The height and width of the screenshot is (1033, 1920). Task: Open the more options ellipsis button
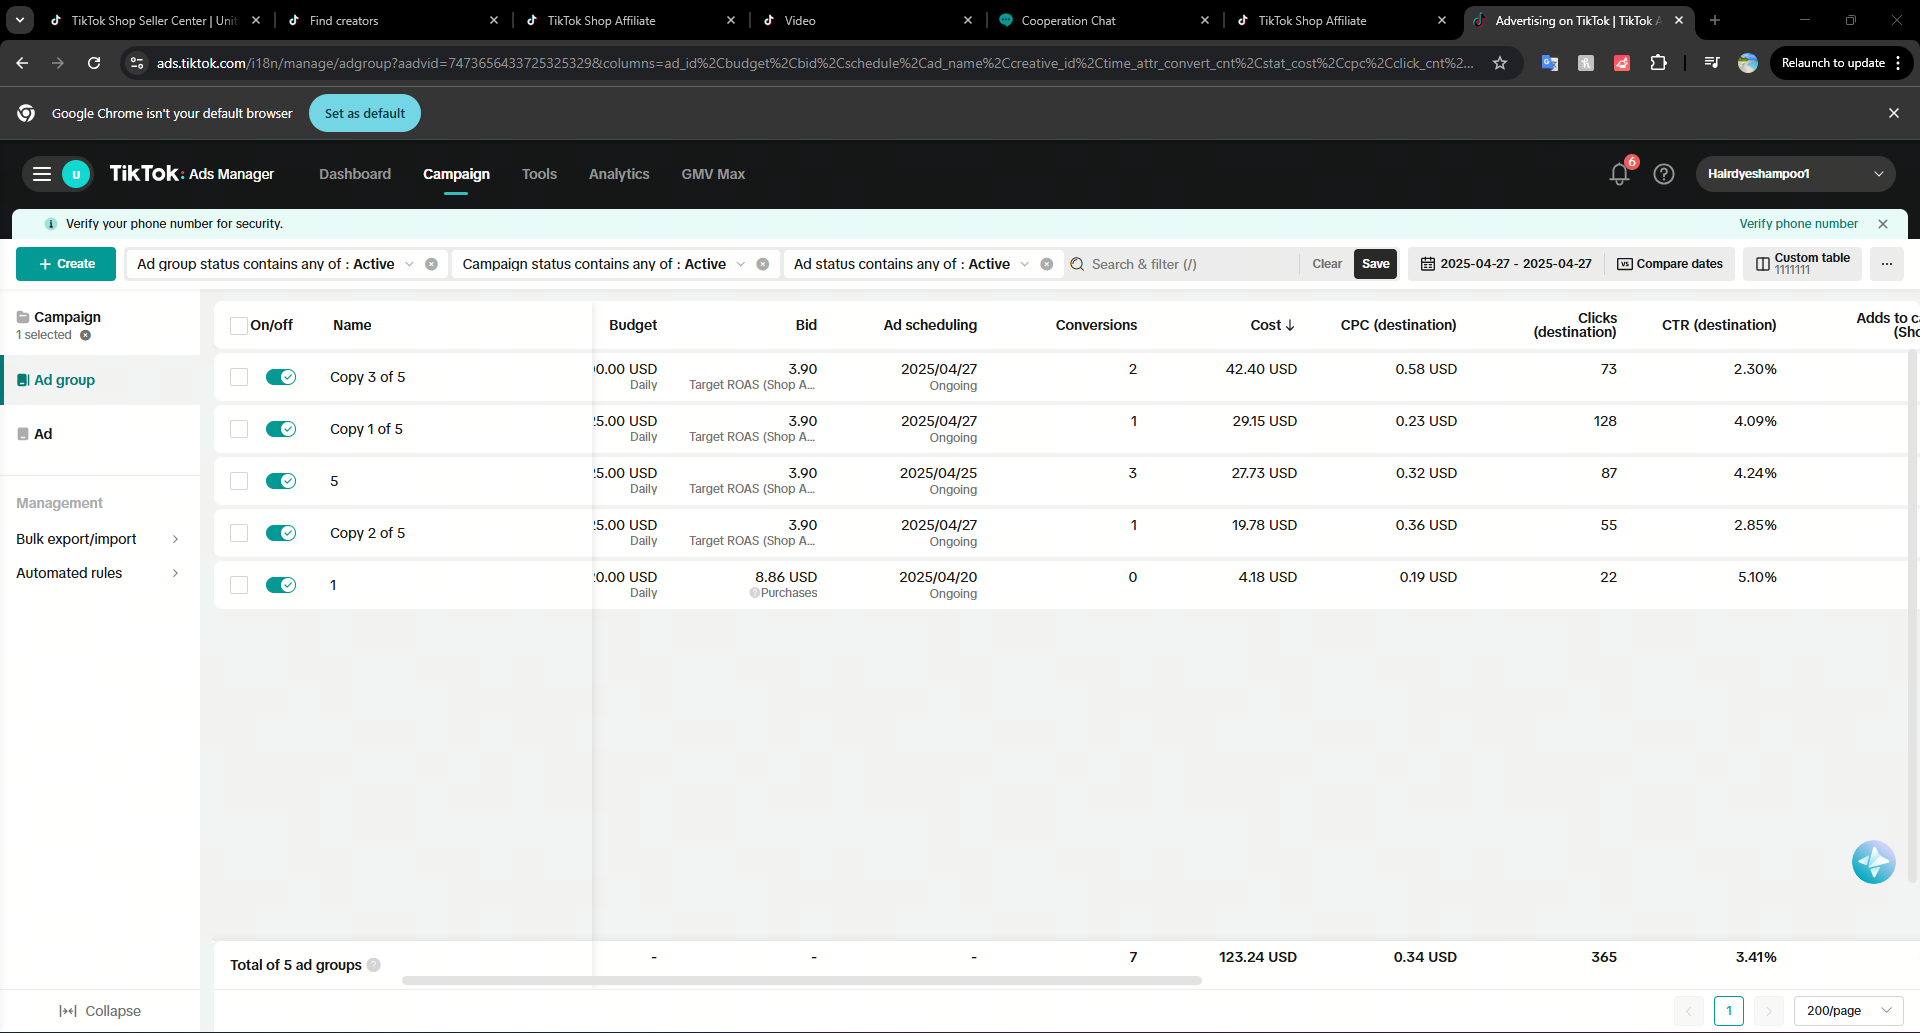(x=1886, y=264)
